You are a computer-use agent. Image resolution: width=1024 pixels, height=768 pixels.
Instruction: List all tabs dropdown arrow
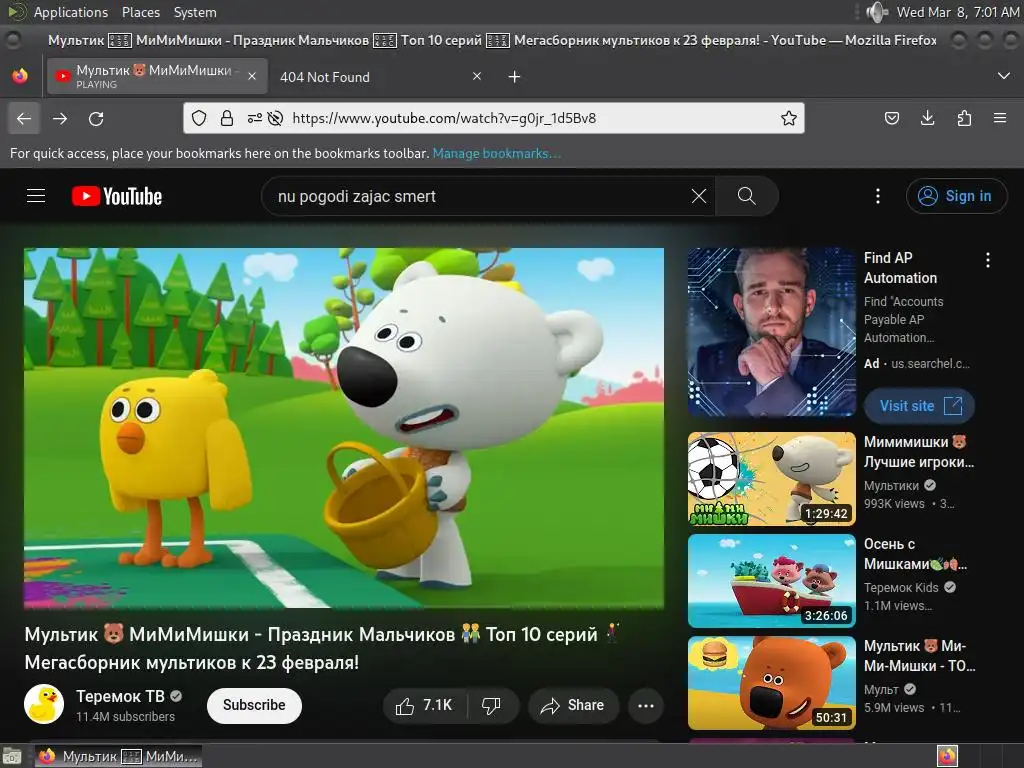[x=1004, y=76]
